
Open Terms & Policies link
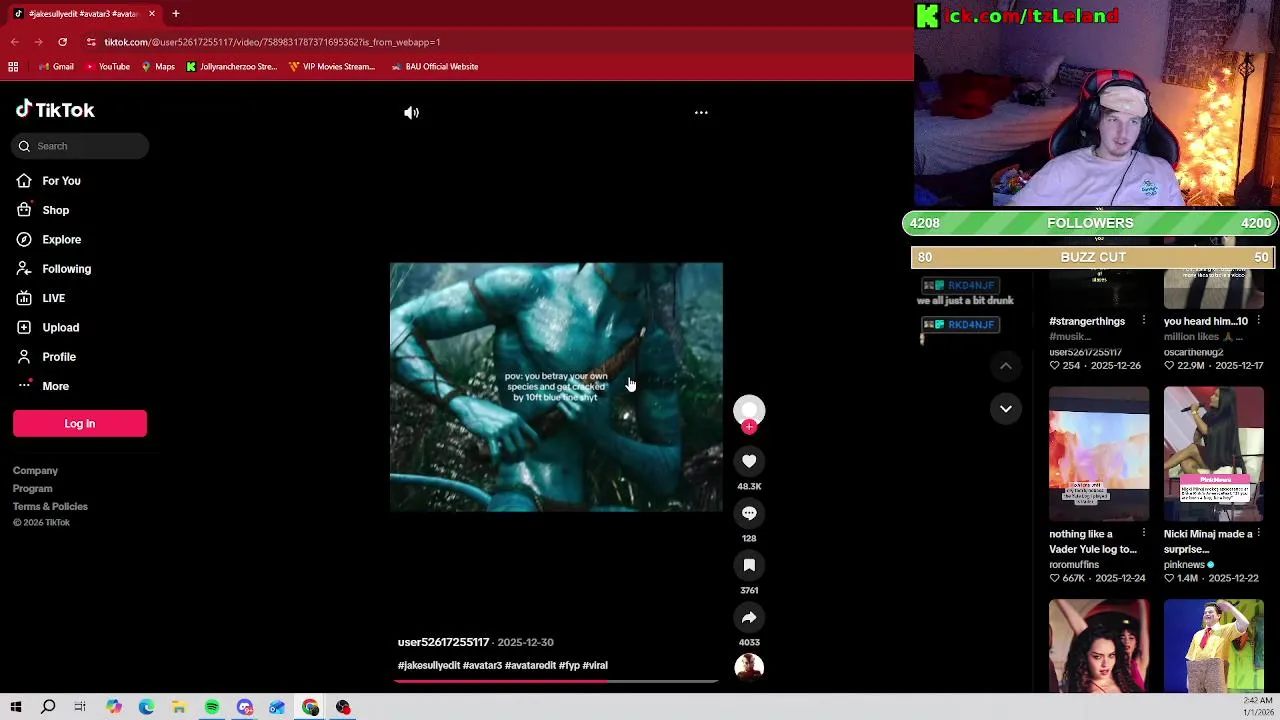(x=50, y=507)
